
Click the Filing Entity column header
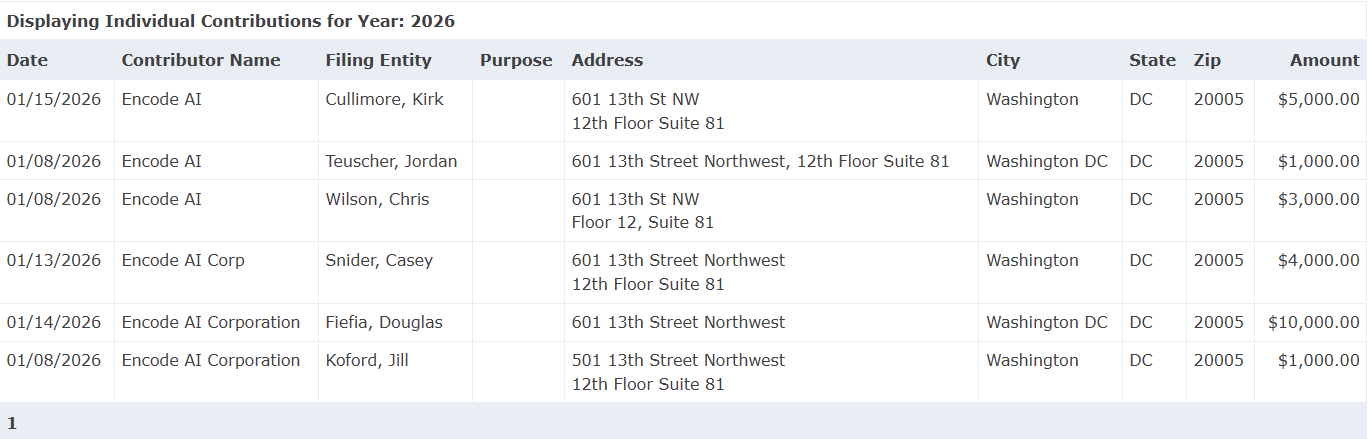pos(378,60)
